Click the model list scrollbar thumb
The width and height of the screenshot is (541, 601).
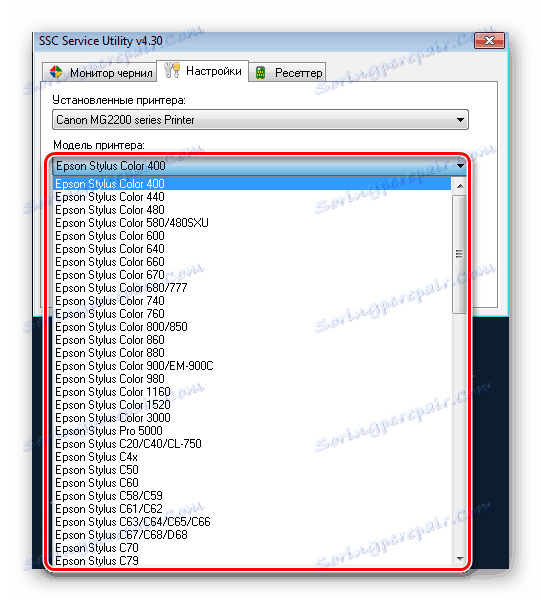coord(459,254)
